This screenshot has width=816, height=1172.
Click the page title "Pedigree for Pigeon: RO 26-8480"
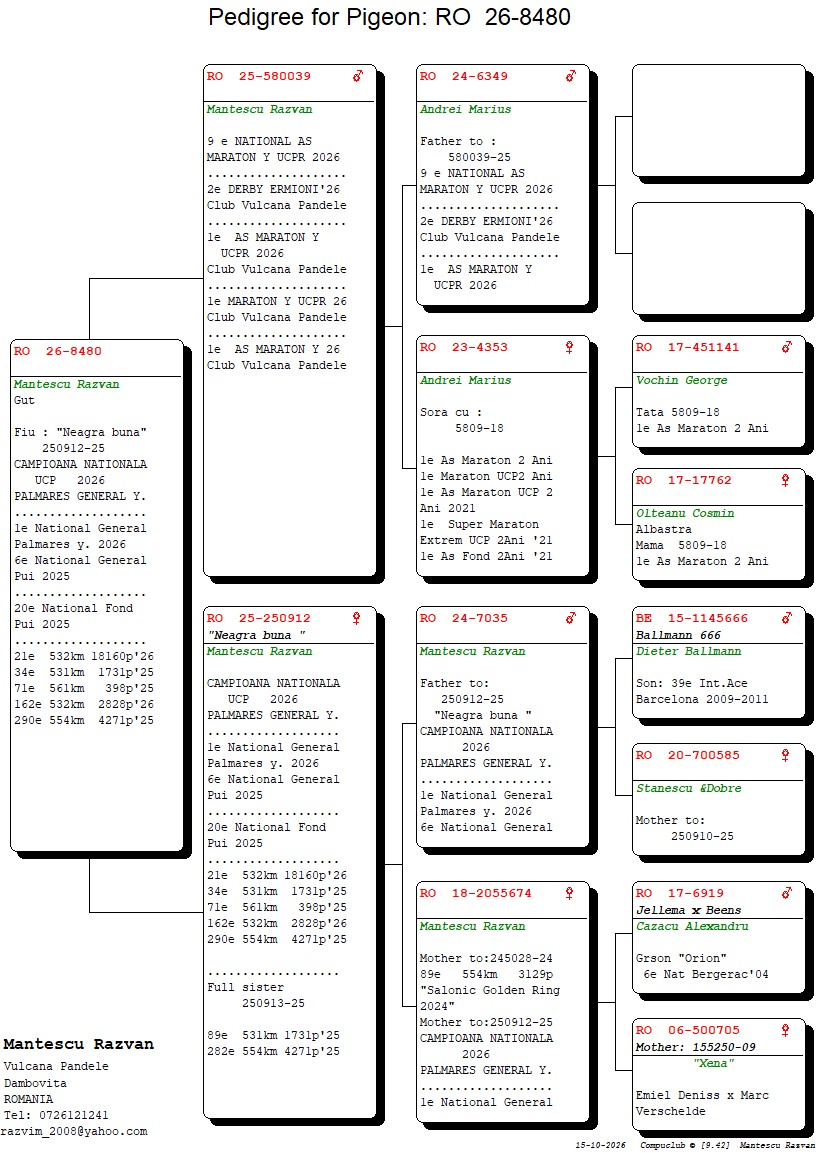(389, 16)
